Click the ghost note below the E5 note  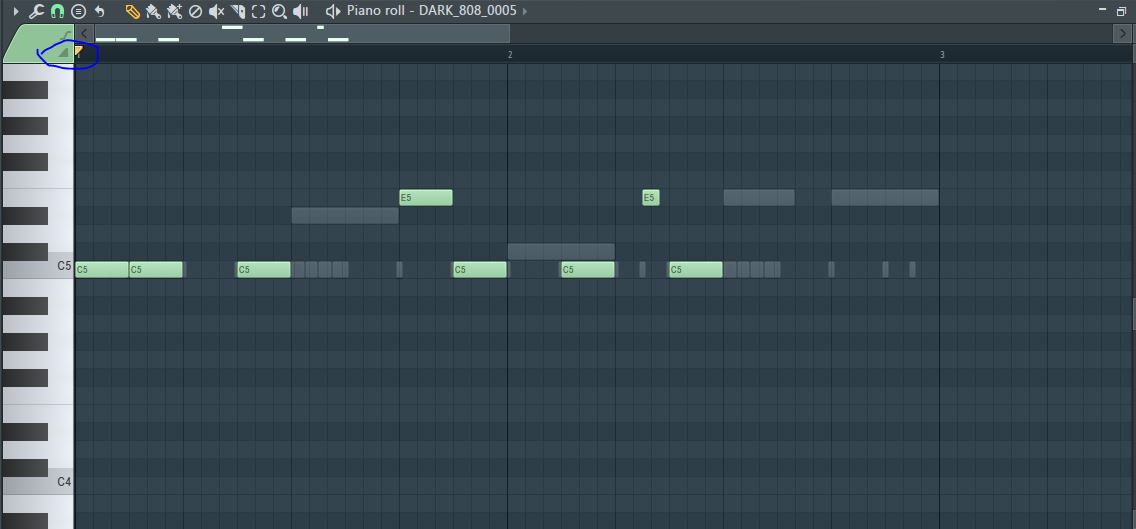pos(345,215)
